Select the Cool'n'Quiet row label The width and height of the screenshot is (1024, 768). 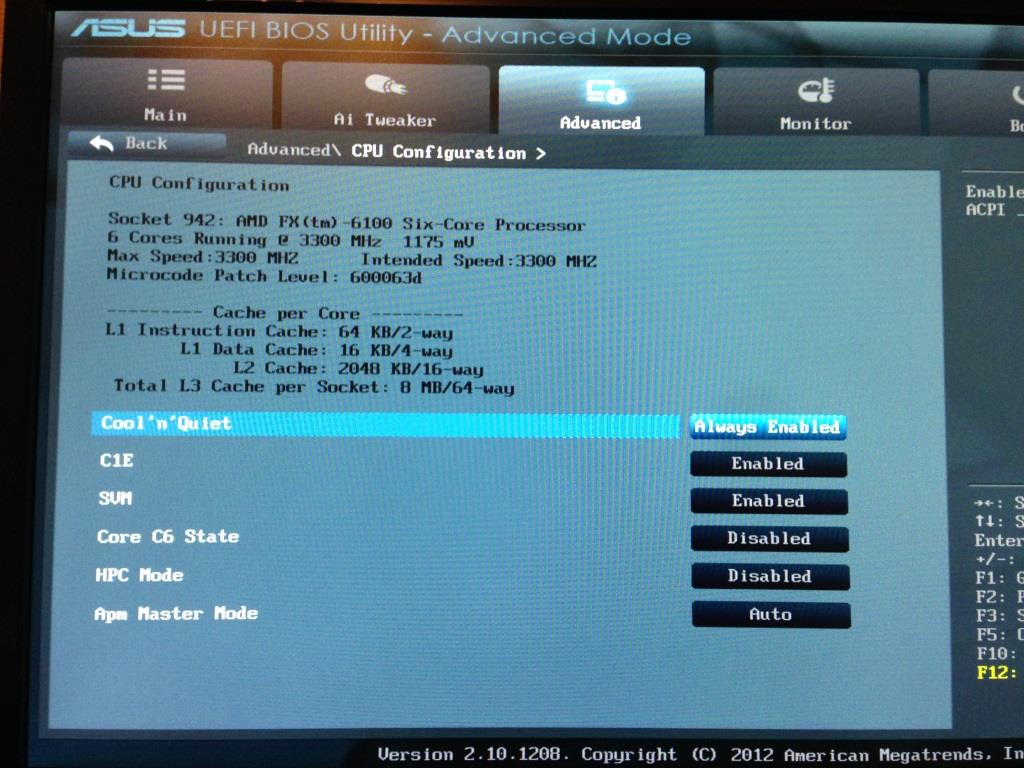166,423
